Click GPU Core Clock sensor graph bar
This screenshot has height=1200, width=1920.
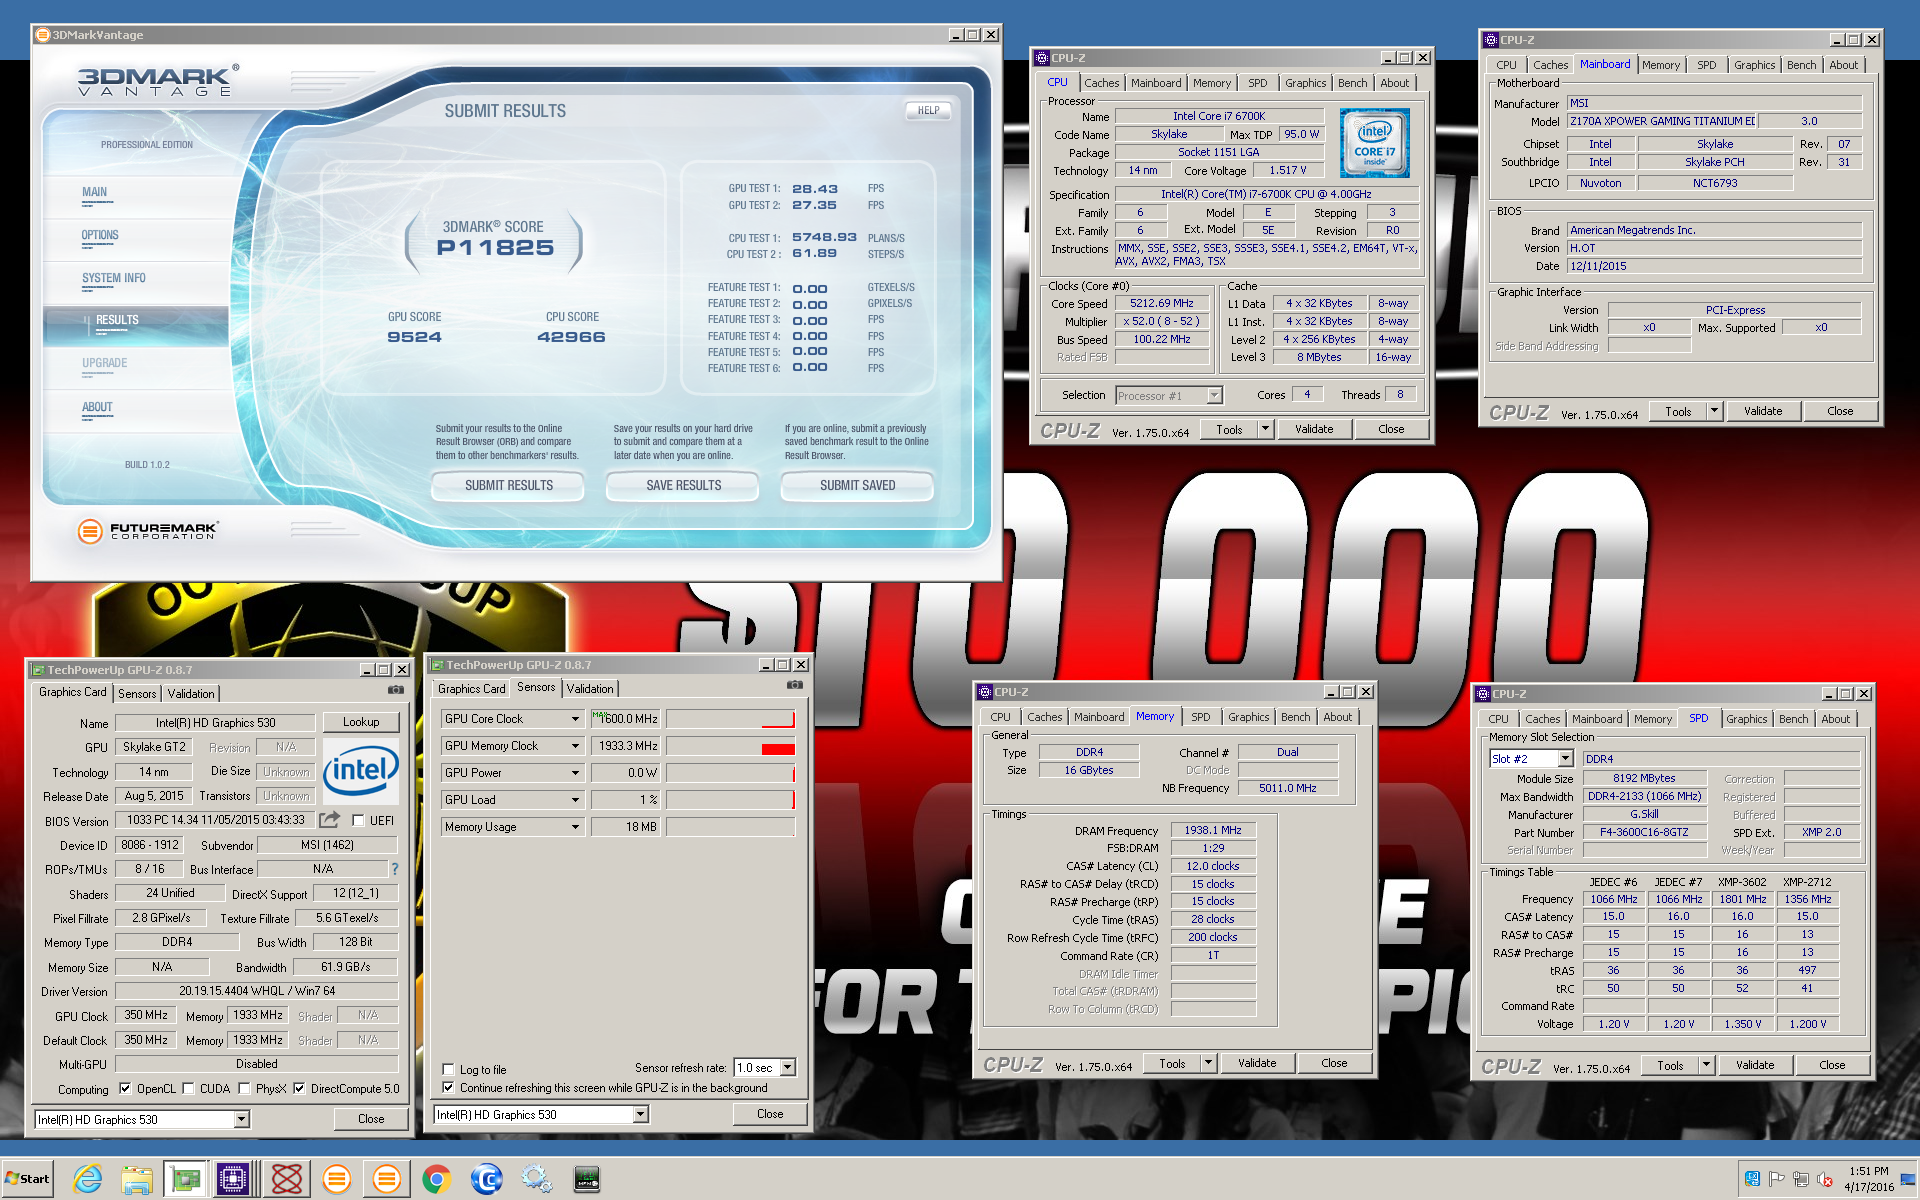731,719
